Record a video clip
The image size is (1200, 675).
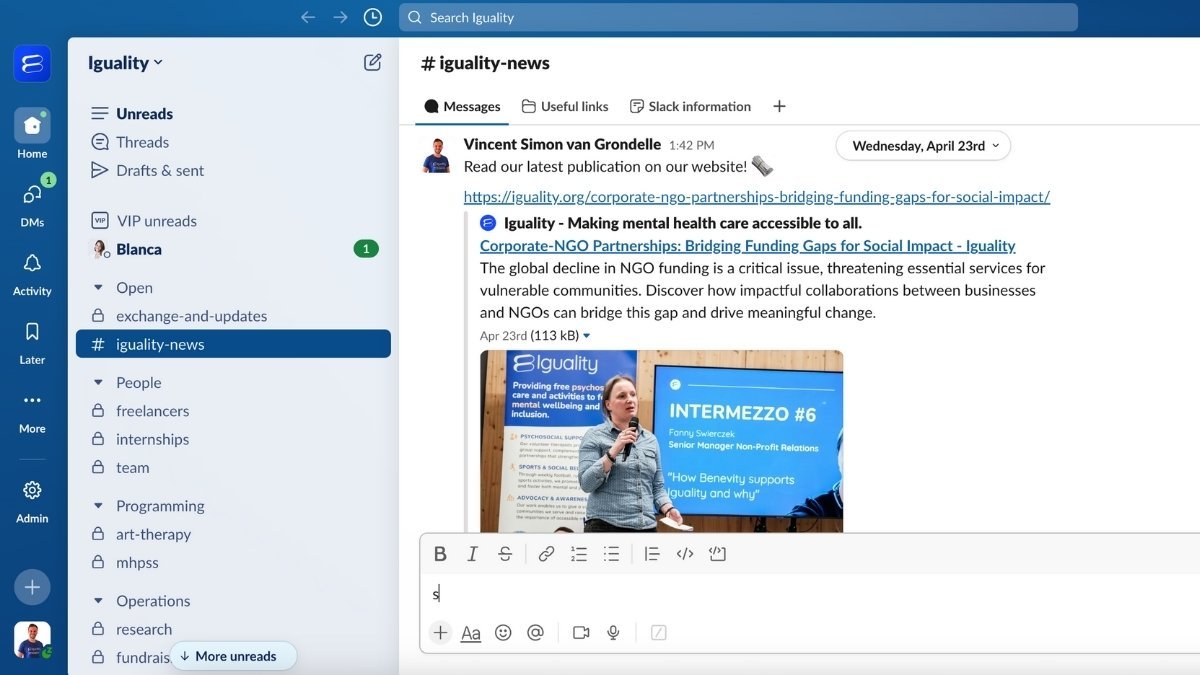point(581,632)
